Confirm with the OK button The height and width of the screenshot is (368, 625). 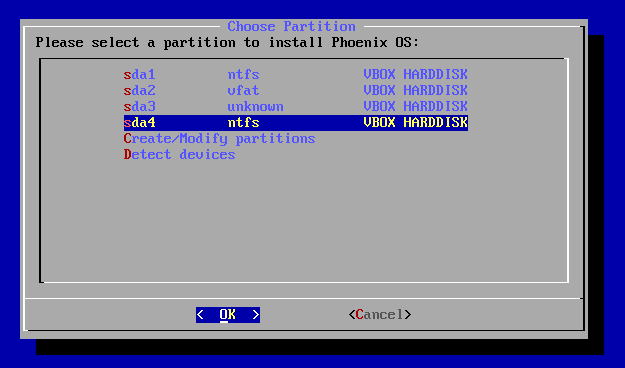[228, 315]
